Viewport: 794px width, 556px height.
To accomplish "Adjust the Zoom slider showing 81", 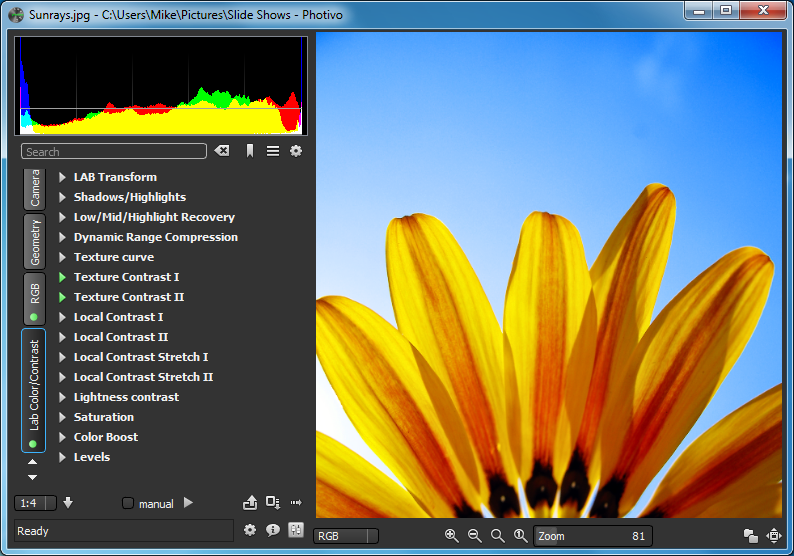I will [592, 536].
